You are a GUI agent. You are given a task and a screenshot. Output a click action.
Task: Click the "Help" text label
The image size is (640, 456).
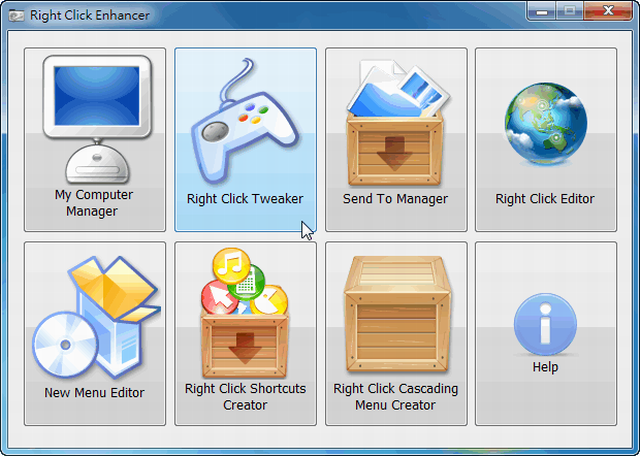pos(545,368)
